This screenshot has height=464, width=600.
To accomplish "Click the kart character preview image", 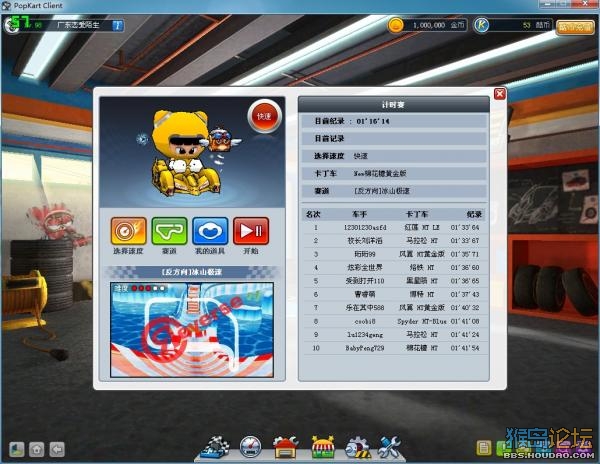I will point(186,153).
